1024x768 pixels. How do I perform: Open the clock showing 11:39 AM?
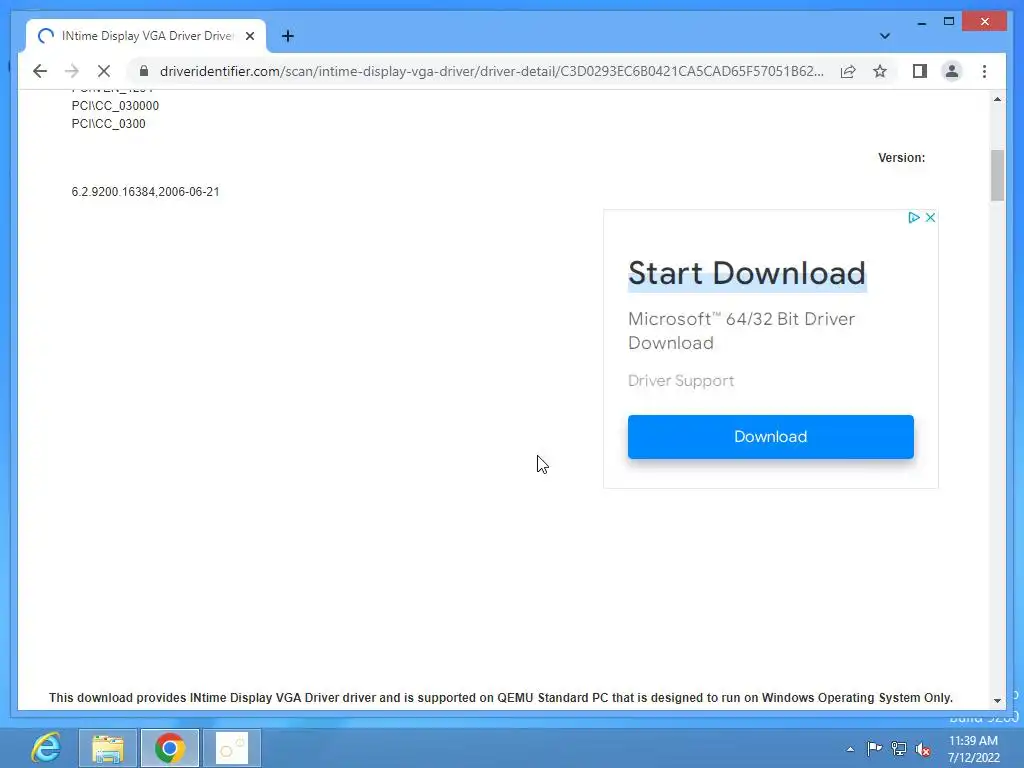[973, 749]
